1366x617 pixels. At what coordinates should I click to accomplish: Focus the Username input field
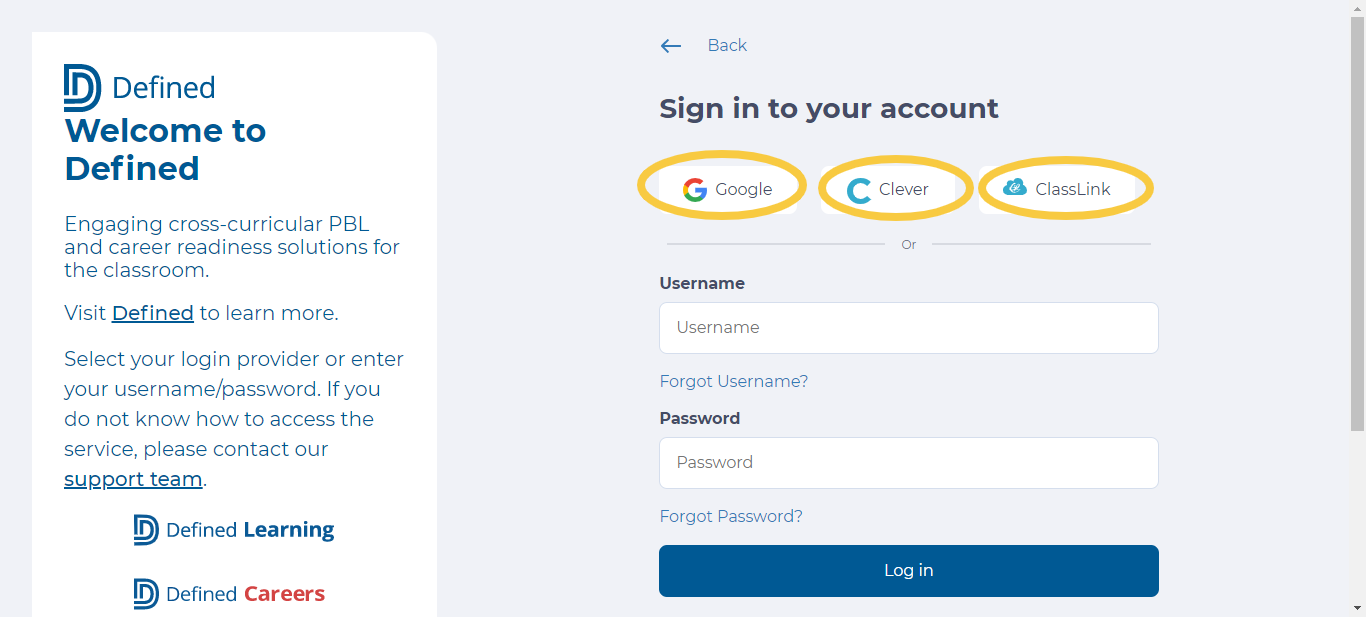[909, 328]
